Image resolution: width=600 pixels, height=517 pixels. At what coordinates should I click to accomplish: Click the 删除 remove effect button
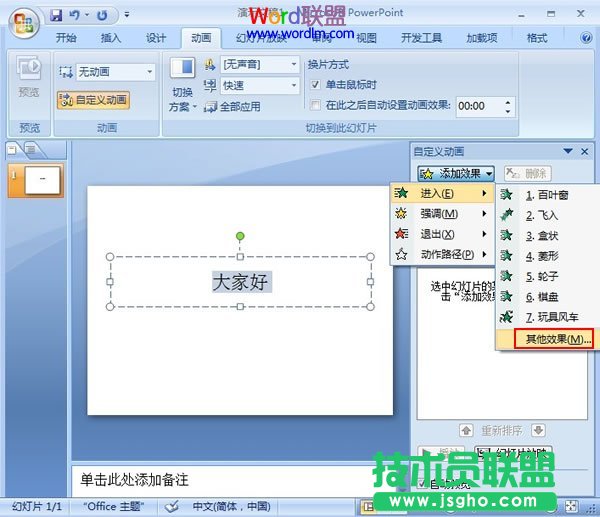[528, 174]
